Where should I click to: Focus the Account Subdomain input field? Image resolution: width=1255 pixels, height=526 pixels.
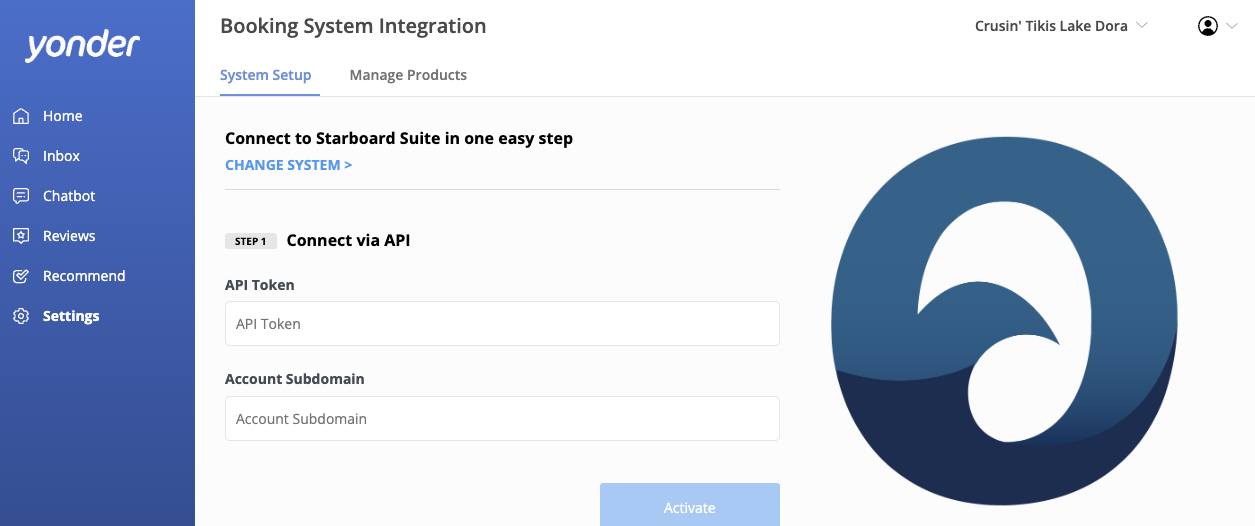pyautogui.click(x=502, y=419)
